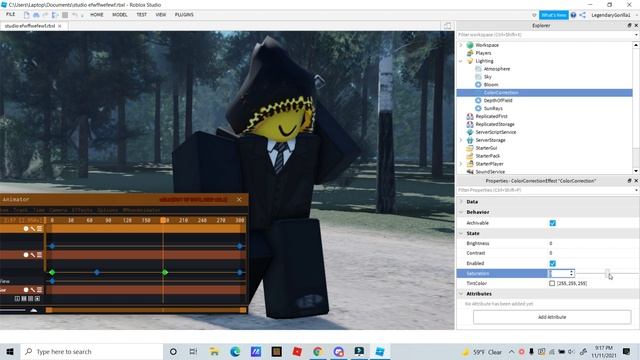Select ReplicatedFirst in Explorer
This screenshot has width=640, height=360.
(491, 116)
